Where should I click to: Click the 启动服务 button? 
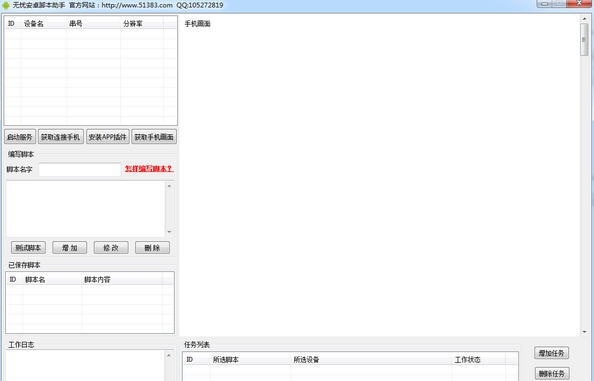20,137
